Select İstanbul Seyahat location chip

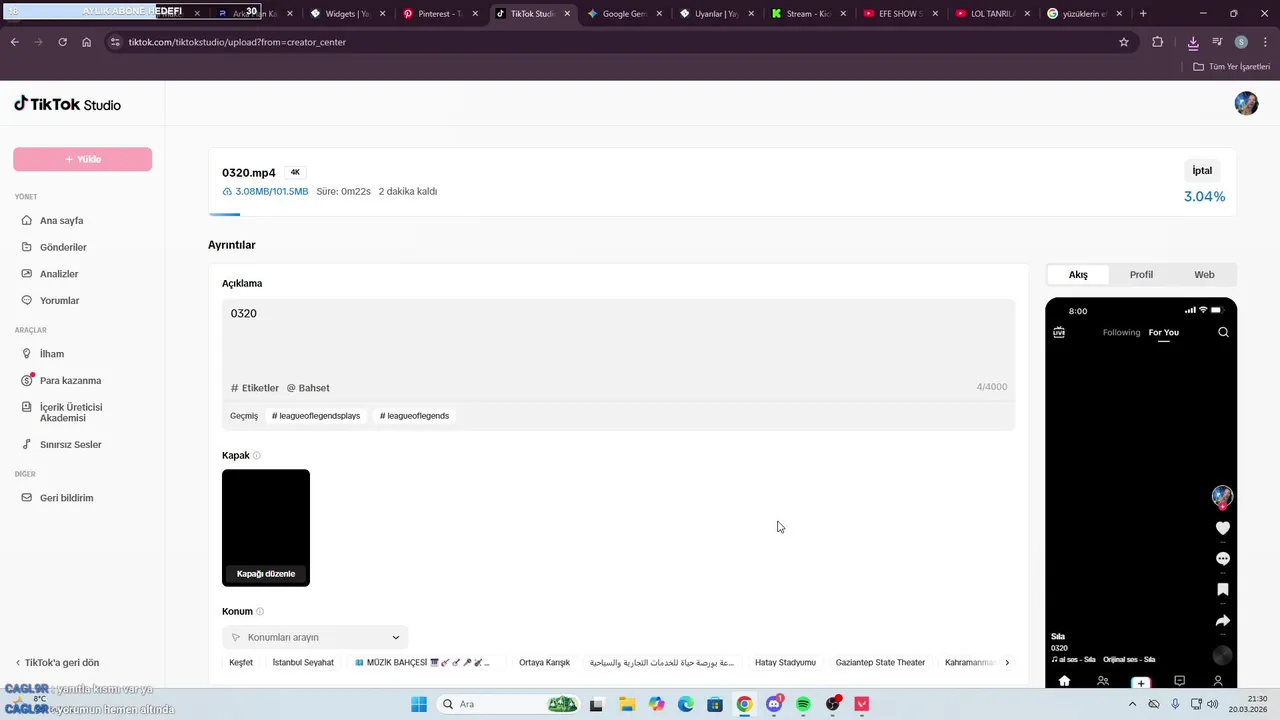click(303, 663)
